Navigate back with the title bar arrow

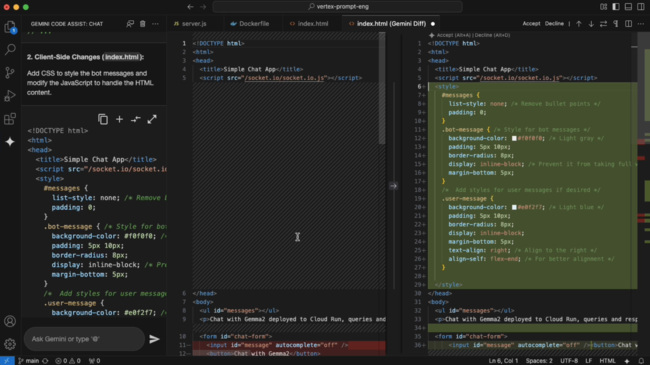click(190, 7)
